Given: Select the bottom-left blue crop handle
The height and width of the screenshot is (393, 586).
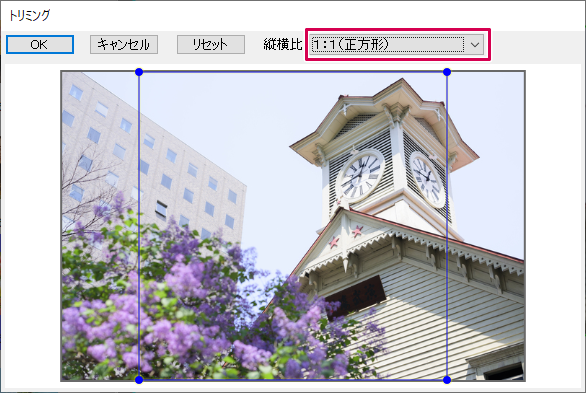Looking at the screenshot, I should (x=139, y=380).
